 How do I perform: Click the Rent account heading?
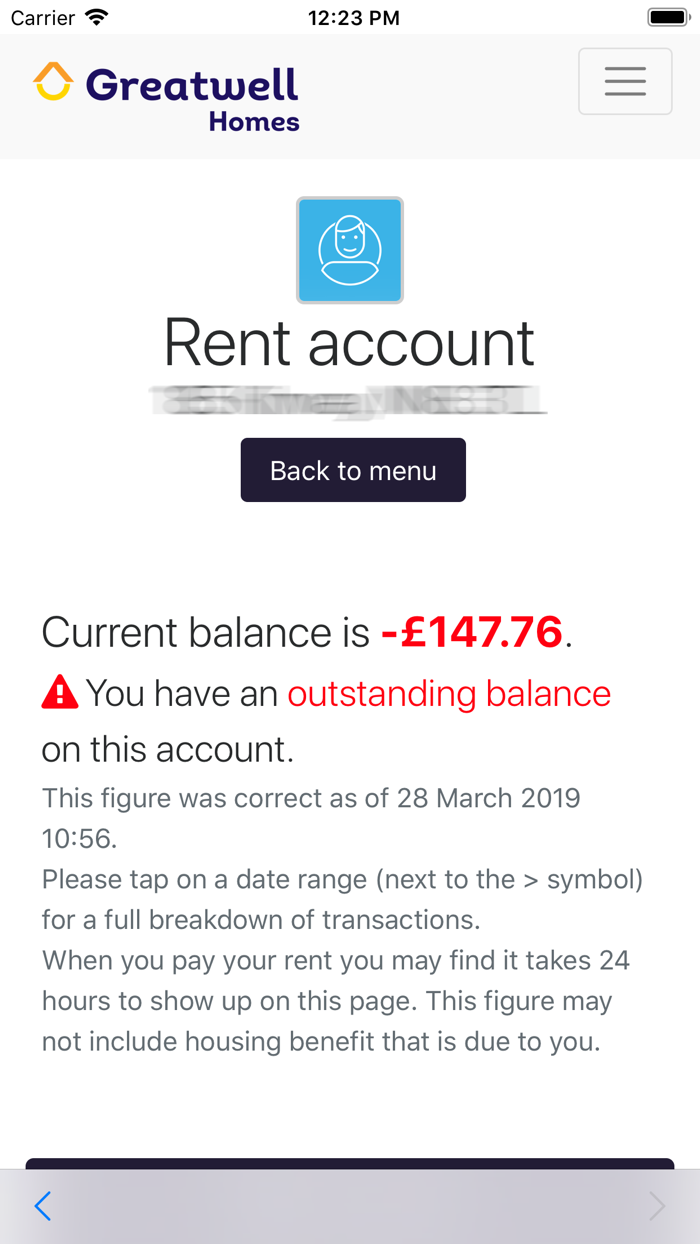[x=349, y=342]
